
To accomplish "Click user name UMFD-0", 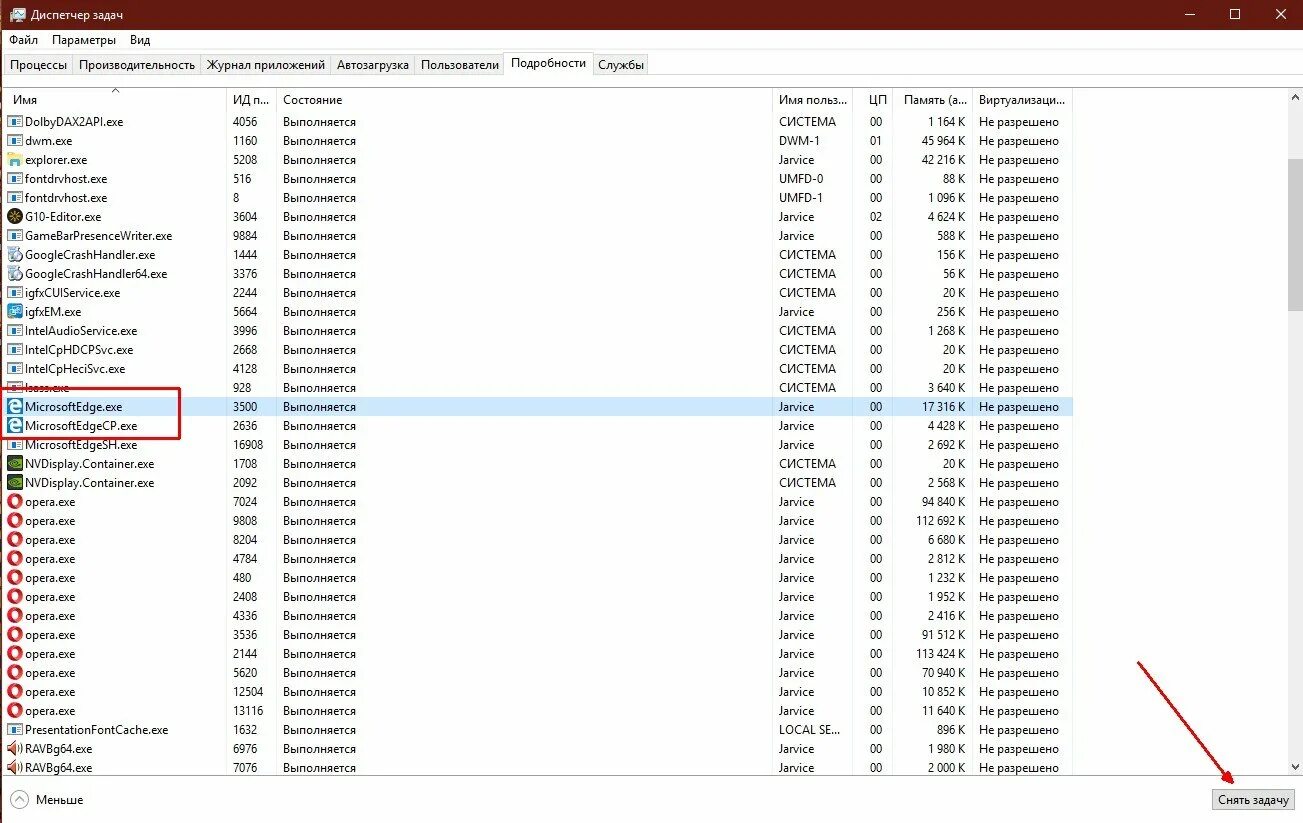I will pyautogui.click(x=801, y=179).
